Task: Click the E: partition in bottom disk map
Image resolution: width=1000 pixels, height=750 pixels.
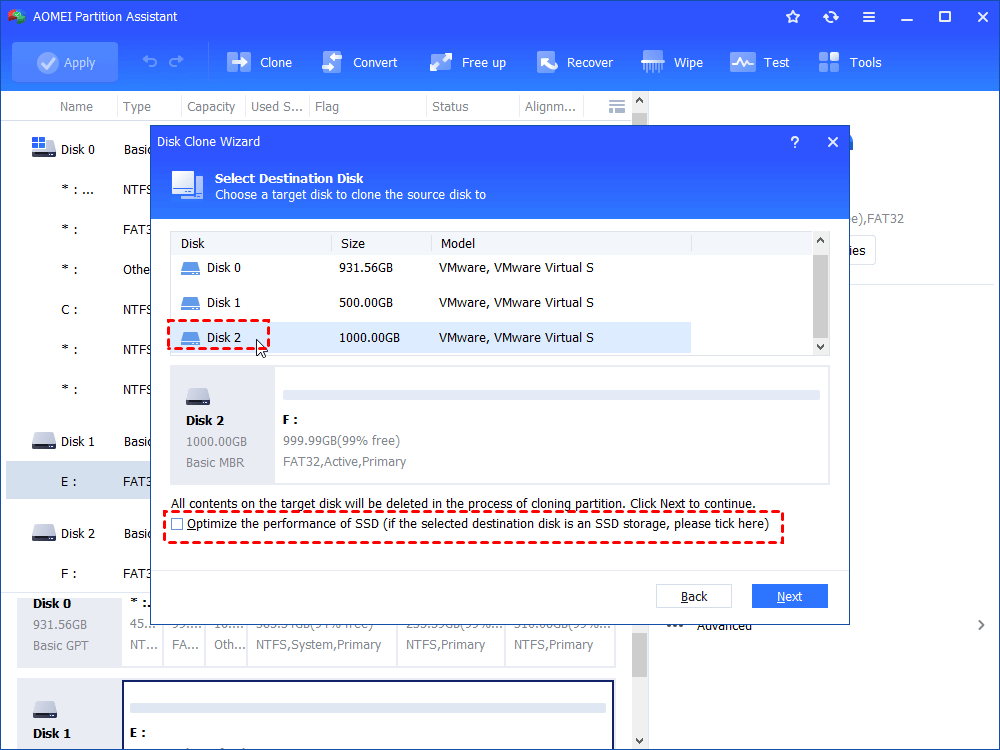Action: coord(368,715)
